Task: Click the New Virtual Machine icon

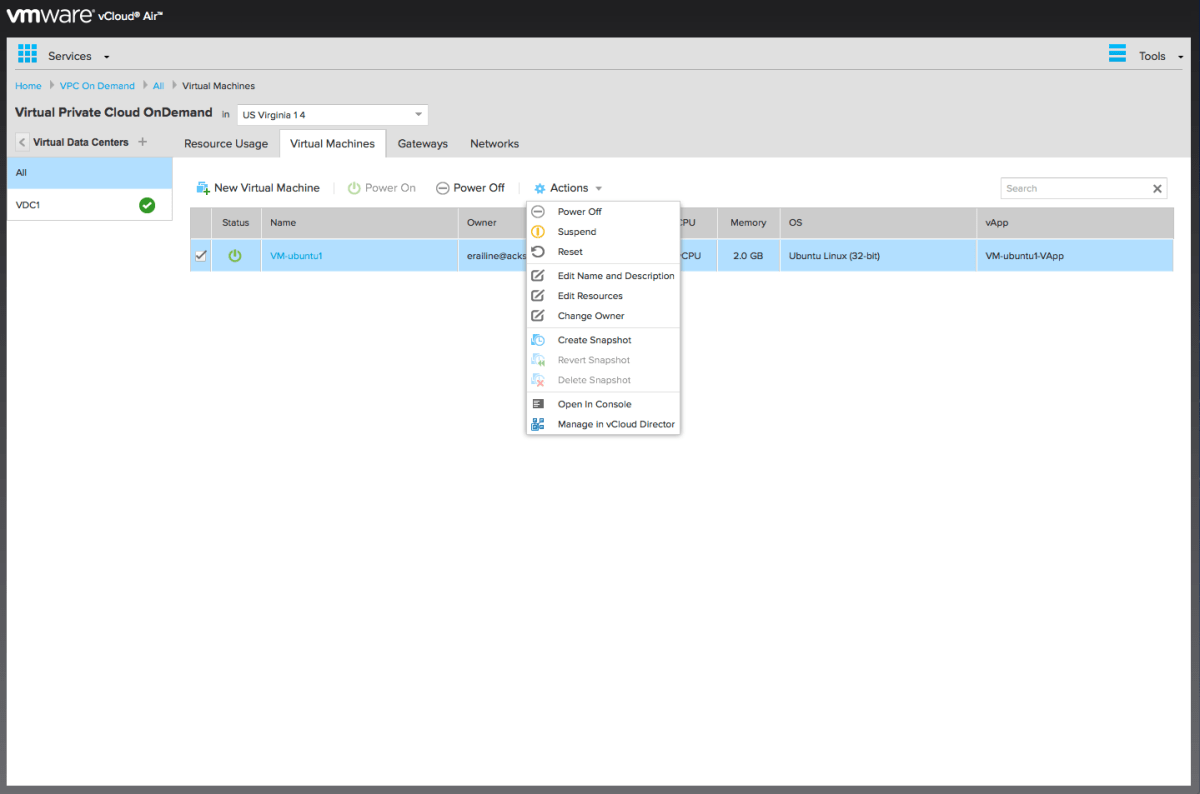Action: tap(203, 188)
